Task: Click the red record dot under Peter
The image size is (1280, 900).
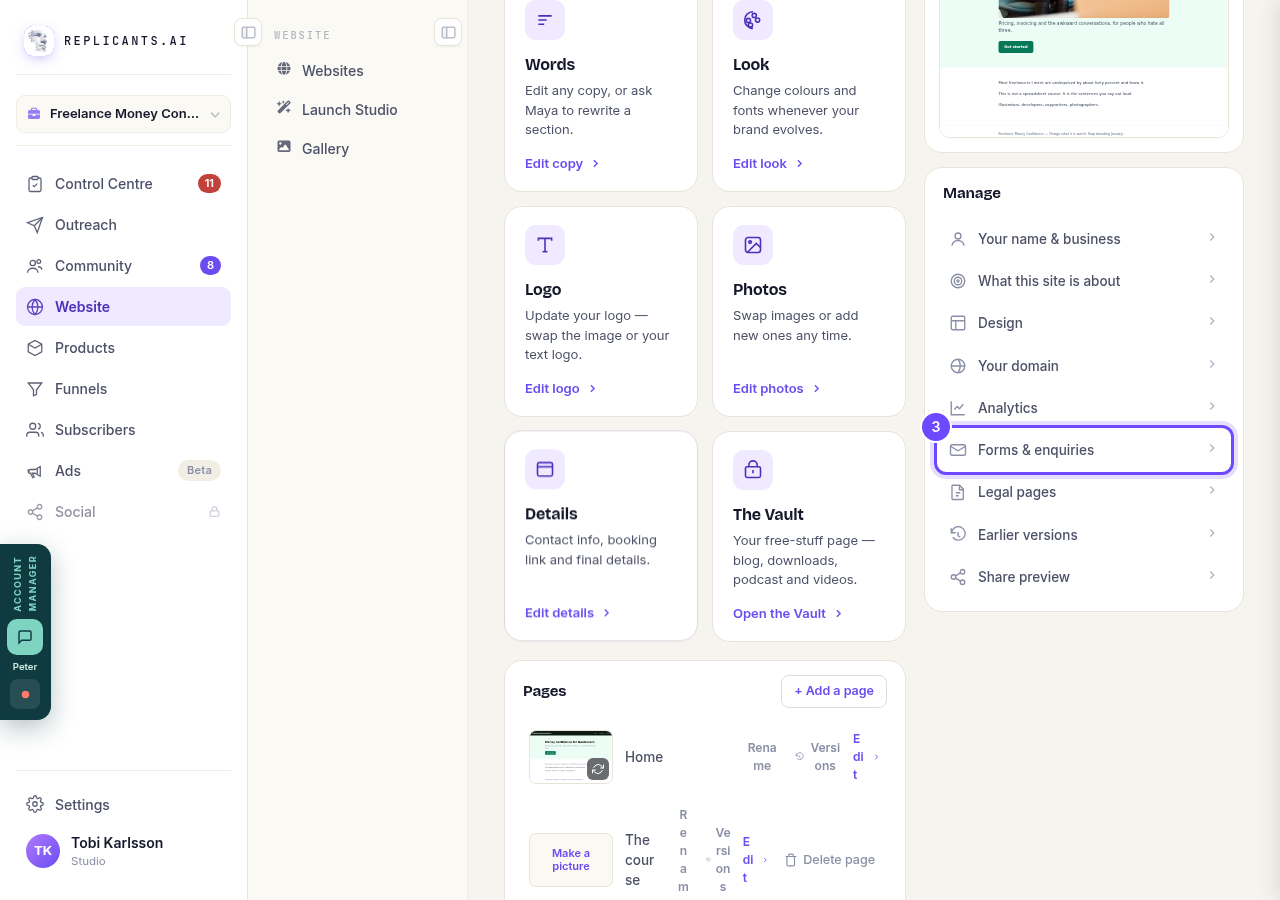Action: pyautogui.click(x=25, y=694)
